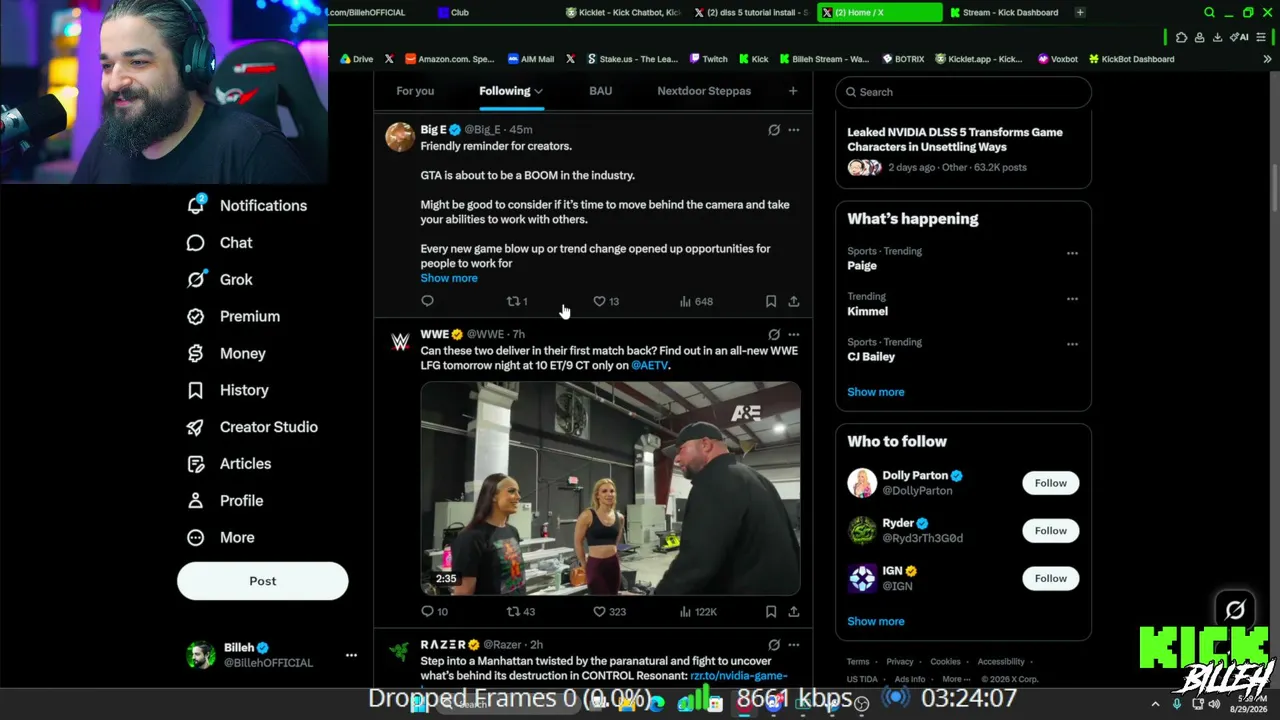1280x720 pixels.
Task: Open more options for Paige trend
Action: click(1072, 253)
